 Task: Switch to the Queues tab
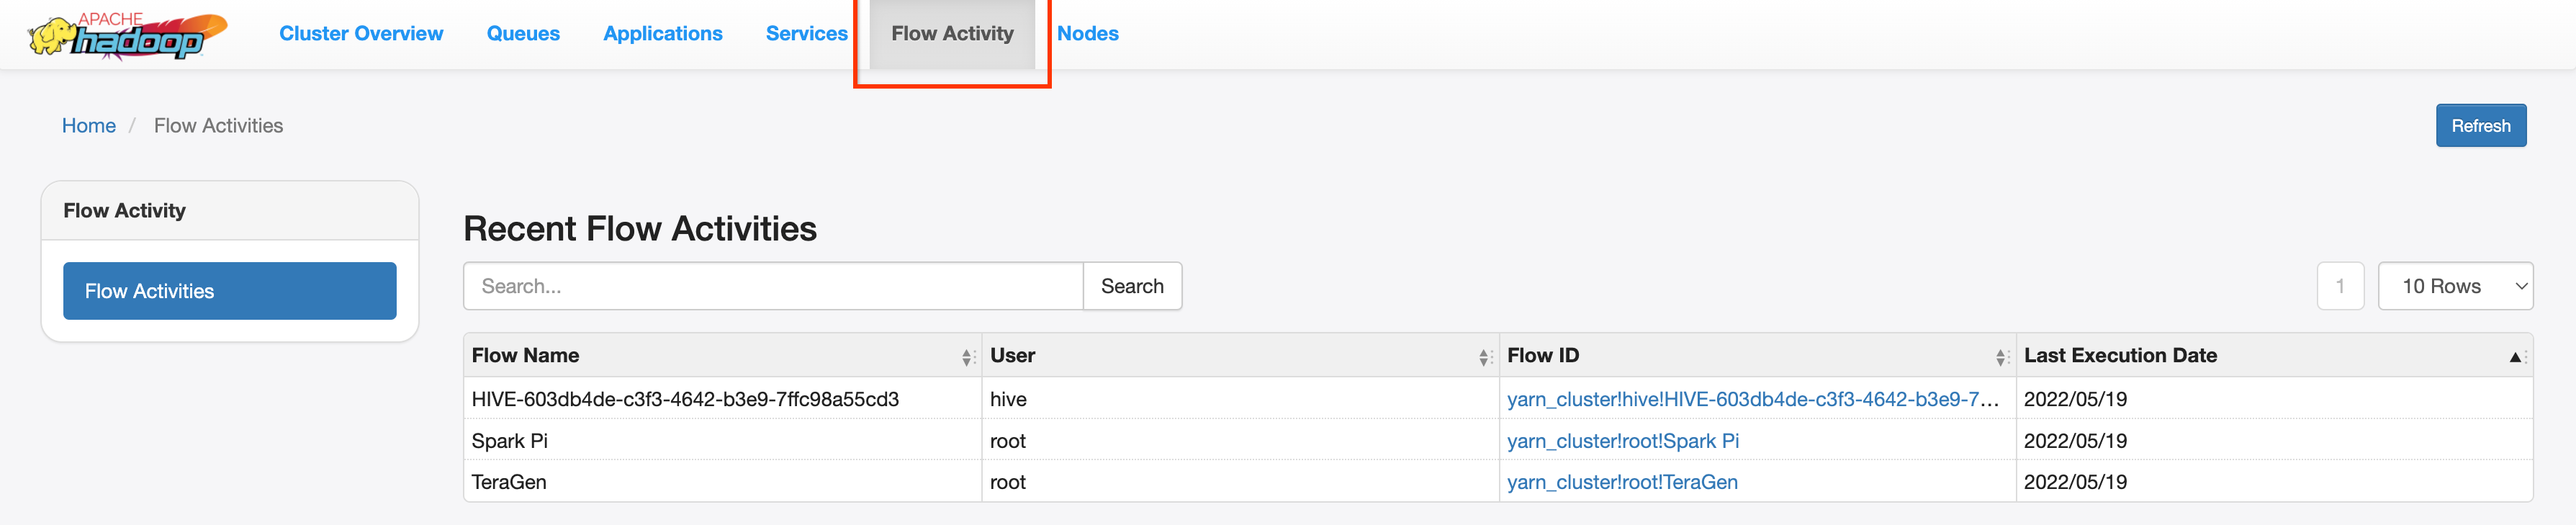[x=523, y=34]
